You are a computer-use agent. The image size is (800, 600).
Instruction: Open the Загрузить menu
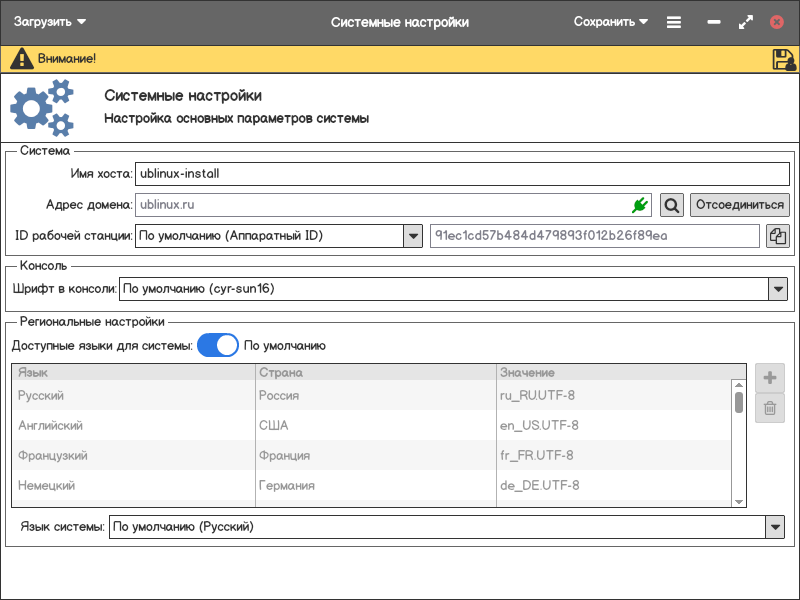pyautogui.click(x=49, y=22)
